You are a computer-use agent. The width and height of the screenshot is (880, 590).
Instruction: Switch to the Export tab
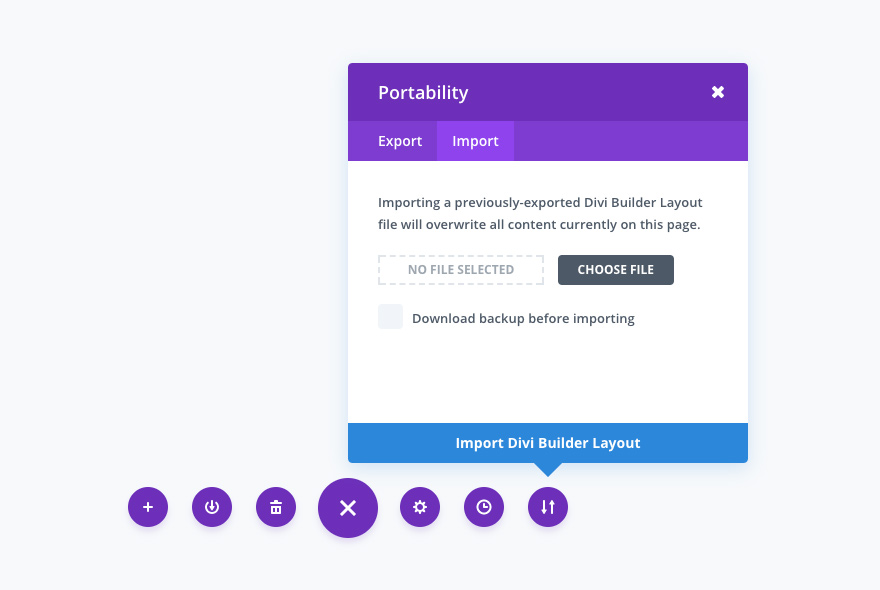click(x=400, y=141)
